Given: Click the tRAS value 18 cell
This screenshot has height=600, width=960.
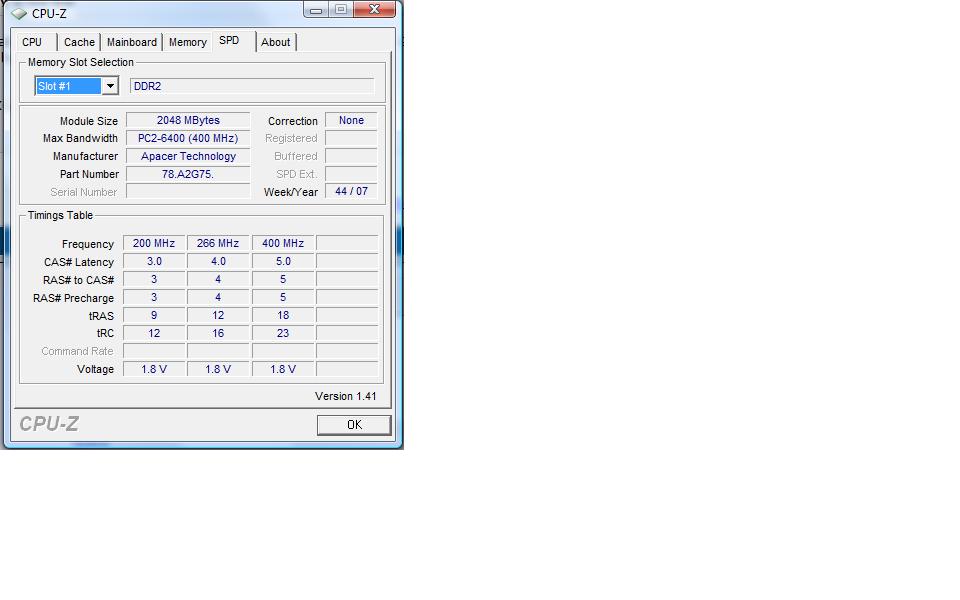Looking at the screenshot, I should [x=283, y=315].
